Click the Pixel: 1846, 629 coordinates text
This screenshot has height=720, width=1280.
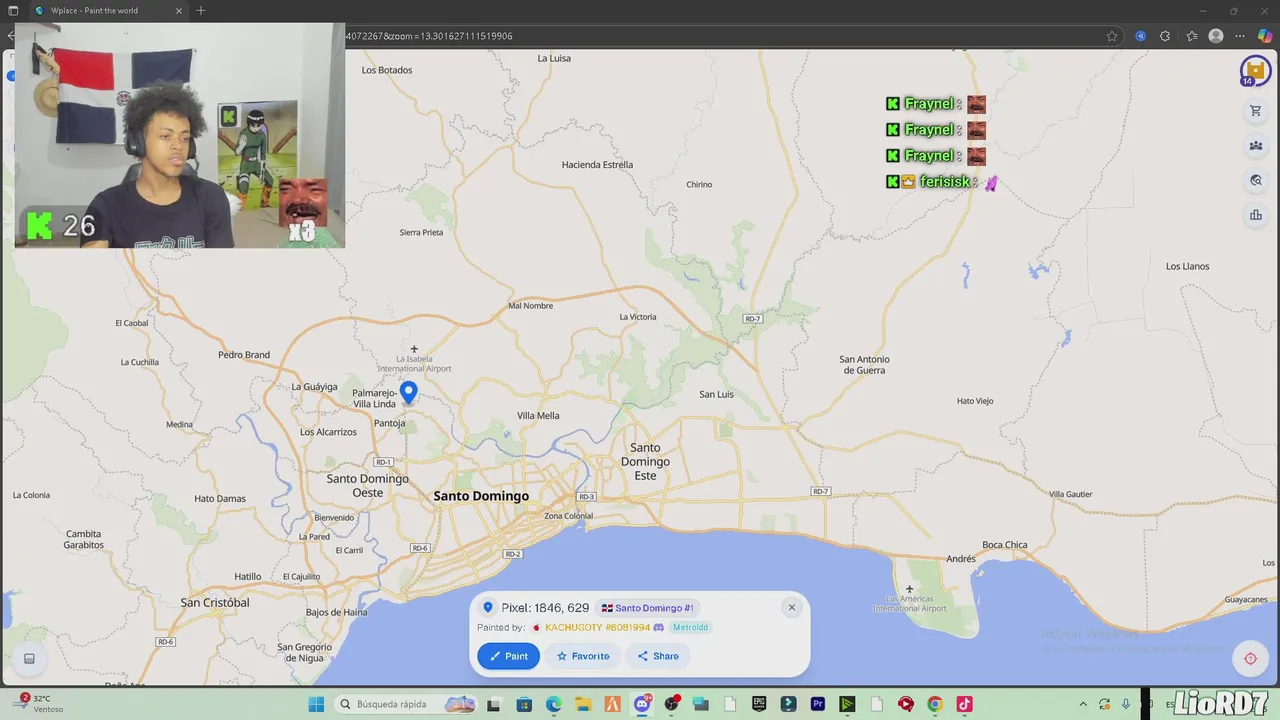tap(545, 608)
